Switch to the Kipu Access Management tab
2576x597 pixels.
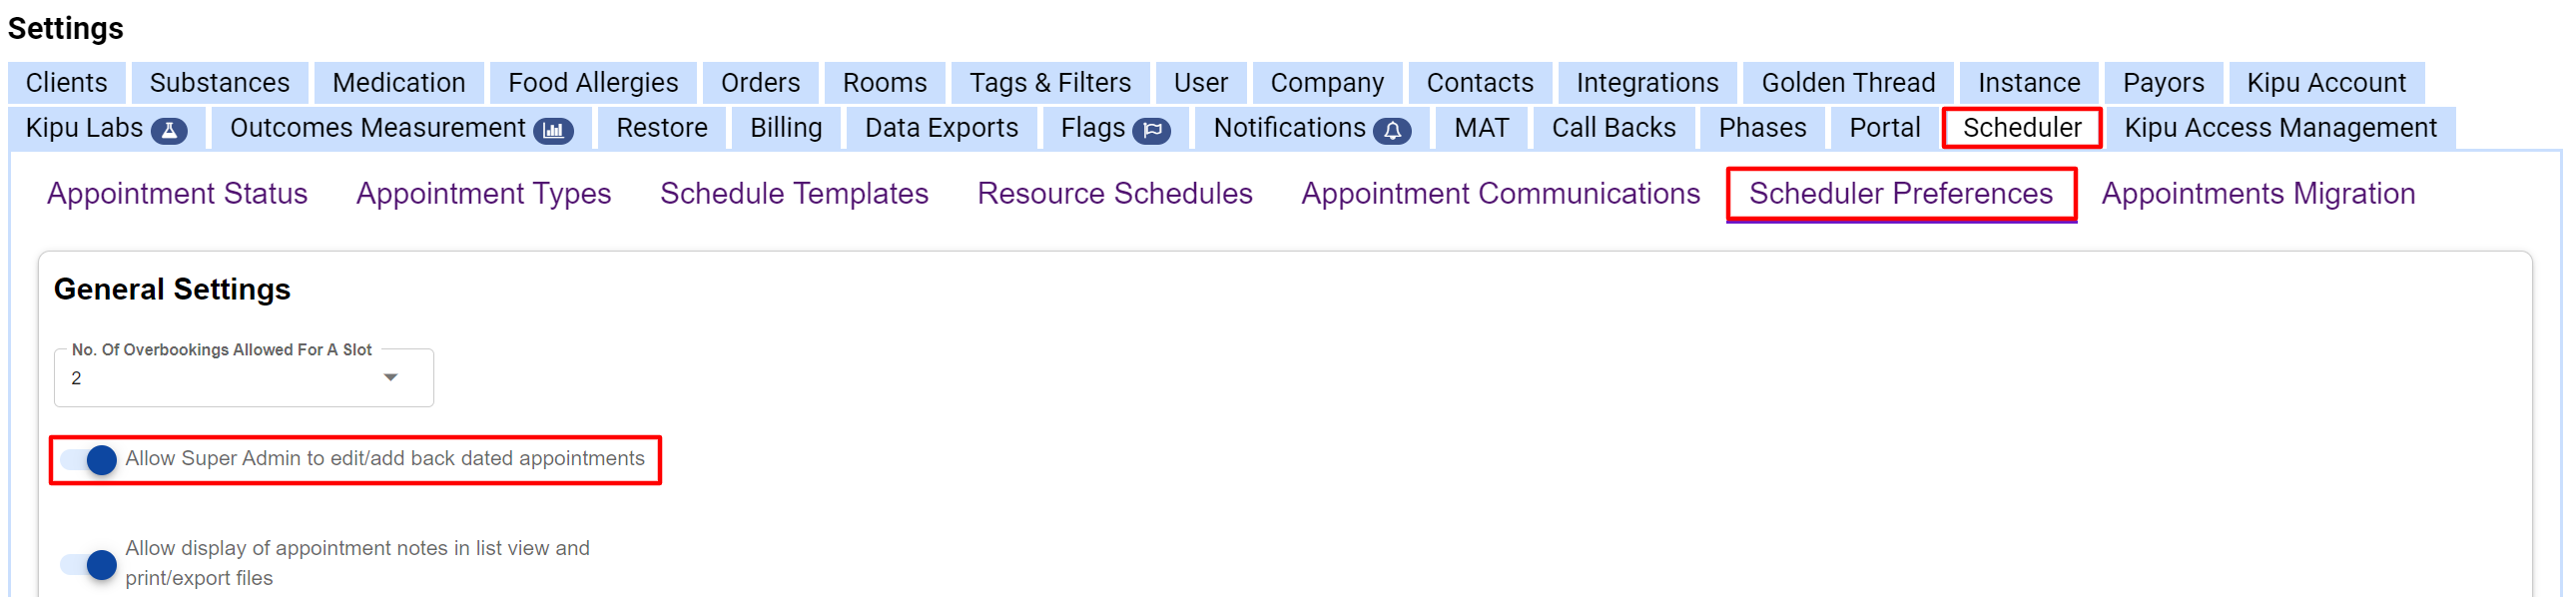pos(2280,128)
